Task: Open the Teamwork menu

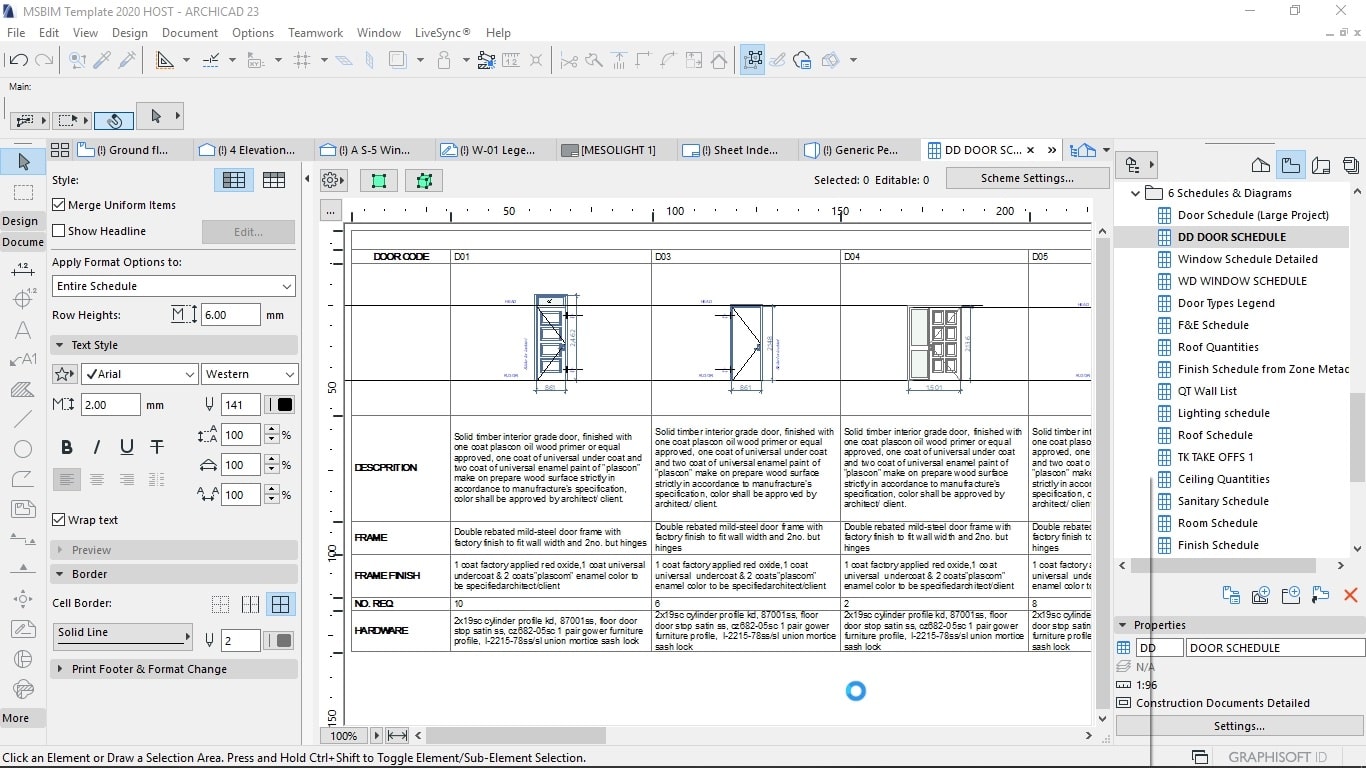Action: (x=315, y=32)
